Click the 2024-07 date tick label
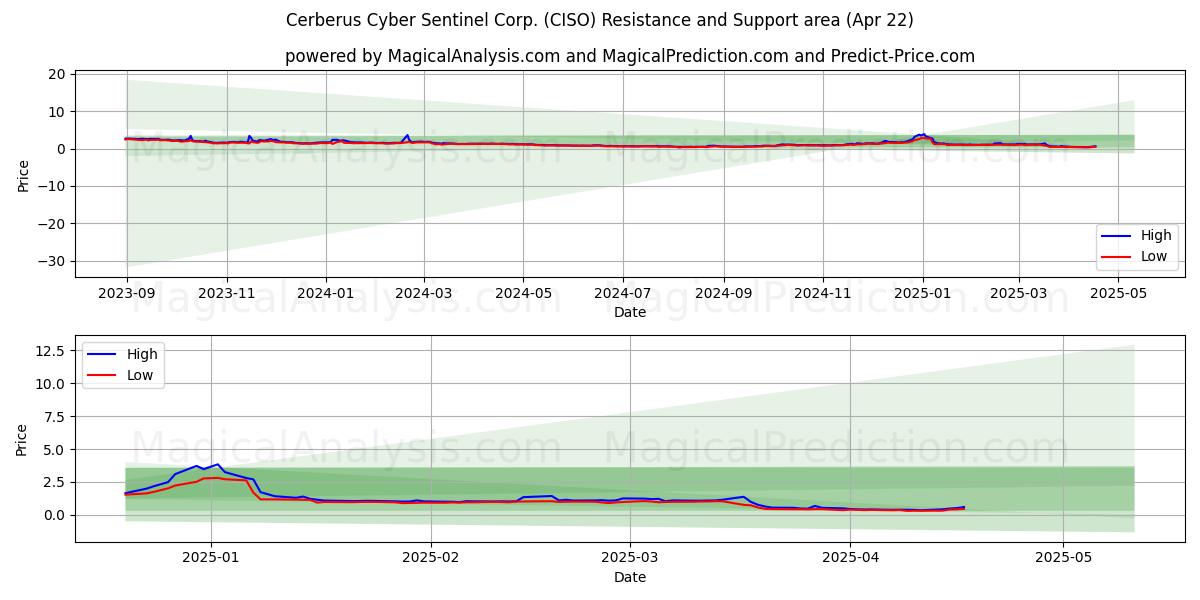 623,295
